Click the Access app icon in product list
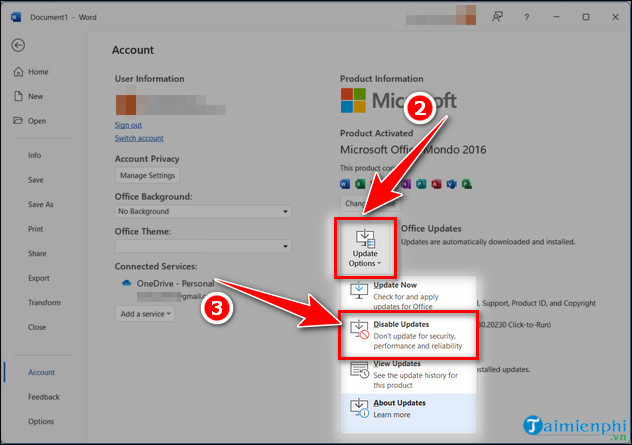The width and height of the screenshot is (632, 445). click(436, 184)
